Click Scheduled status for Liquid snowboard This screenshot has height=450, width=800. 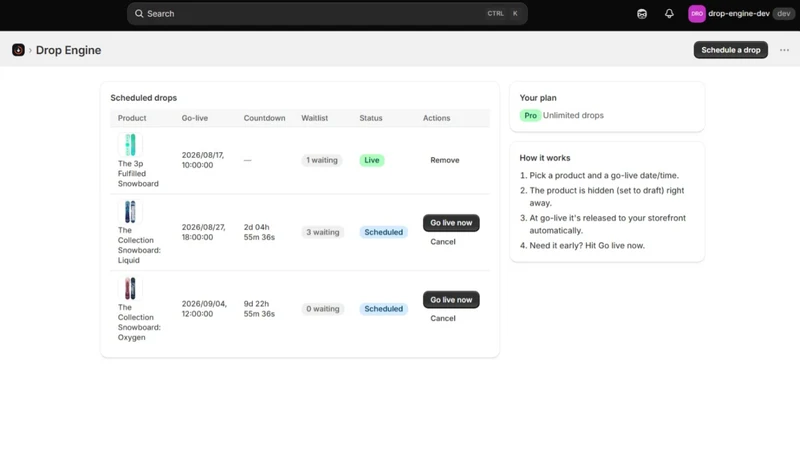[x=383, y=232]
